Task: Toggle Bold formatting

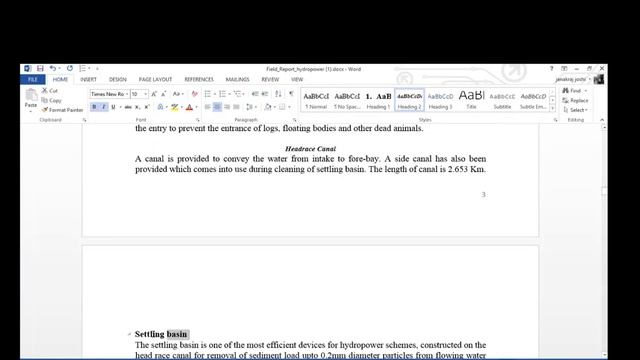Action: (94, 107)
